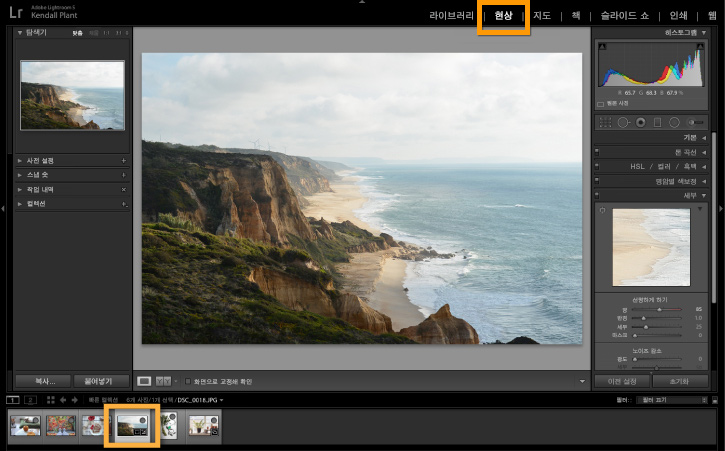
Task: Expand the 사전 설정 presets panel
Action: pos(20,161)
